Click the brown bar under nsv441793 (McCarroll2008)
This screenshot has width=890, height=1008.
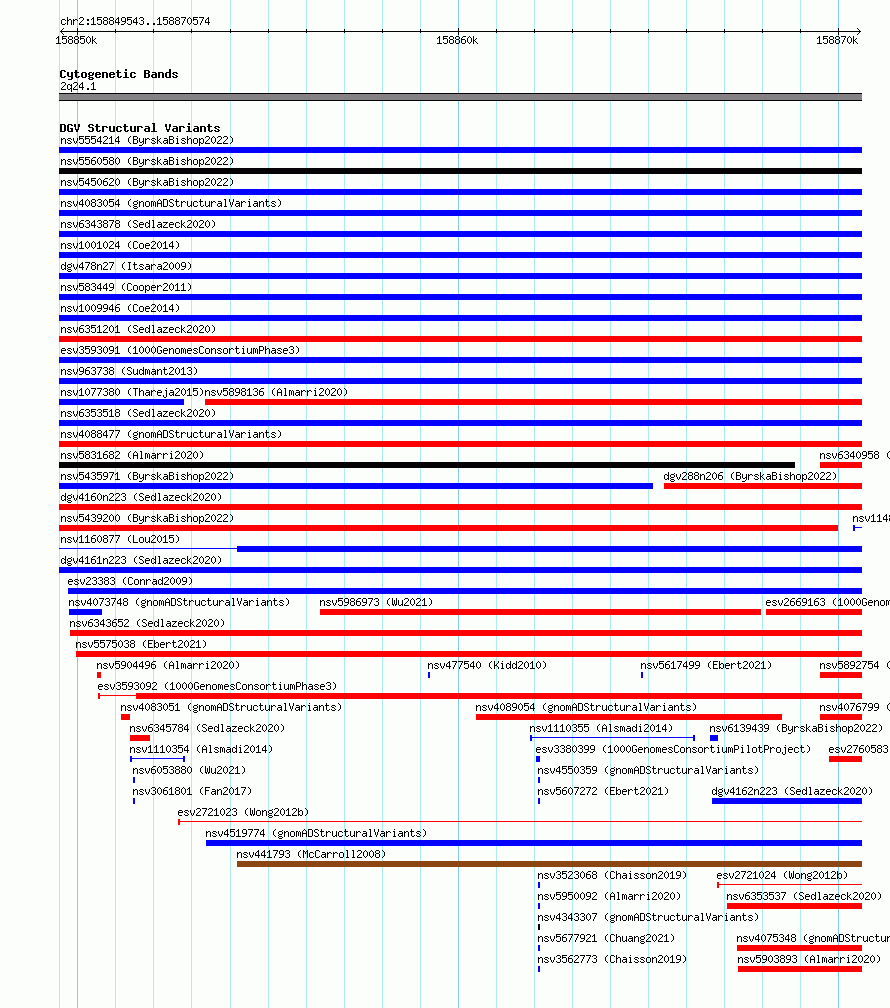pyautogui.click(x=549, y=864)
